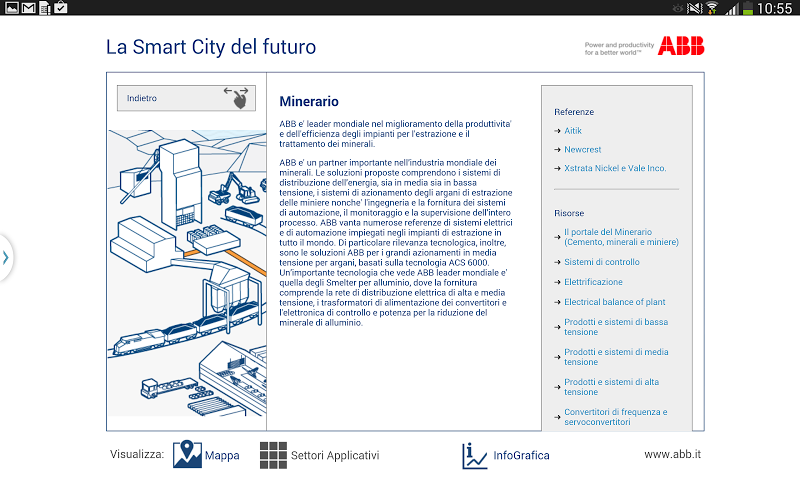Image resolution: width=800 pixels, height=500 pixels.
Task: Tap battery icon in status bar
Action: (x=747, y=8)
